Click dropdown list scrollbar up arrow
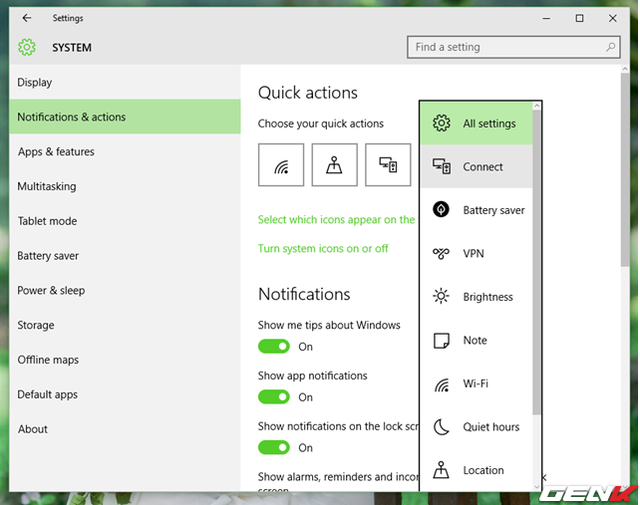This screenshot has height=505, width=640. click(x=537, y=106)
